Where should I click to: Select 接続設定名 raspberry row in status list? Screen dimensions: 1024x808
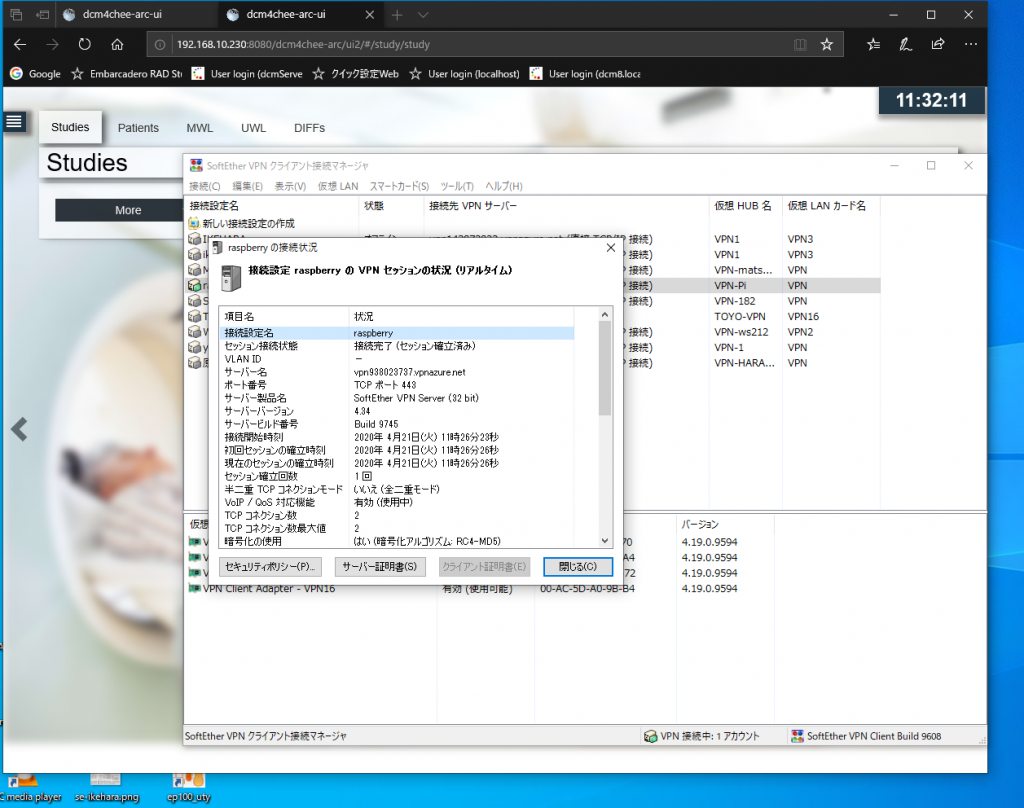397,333
